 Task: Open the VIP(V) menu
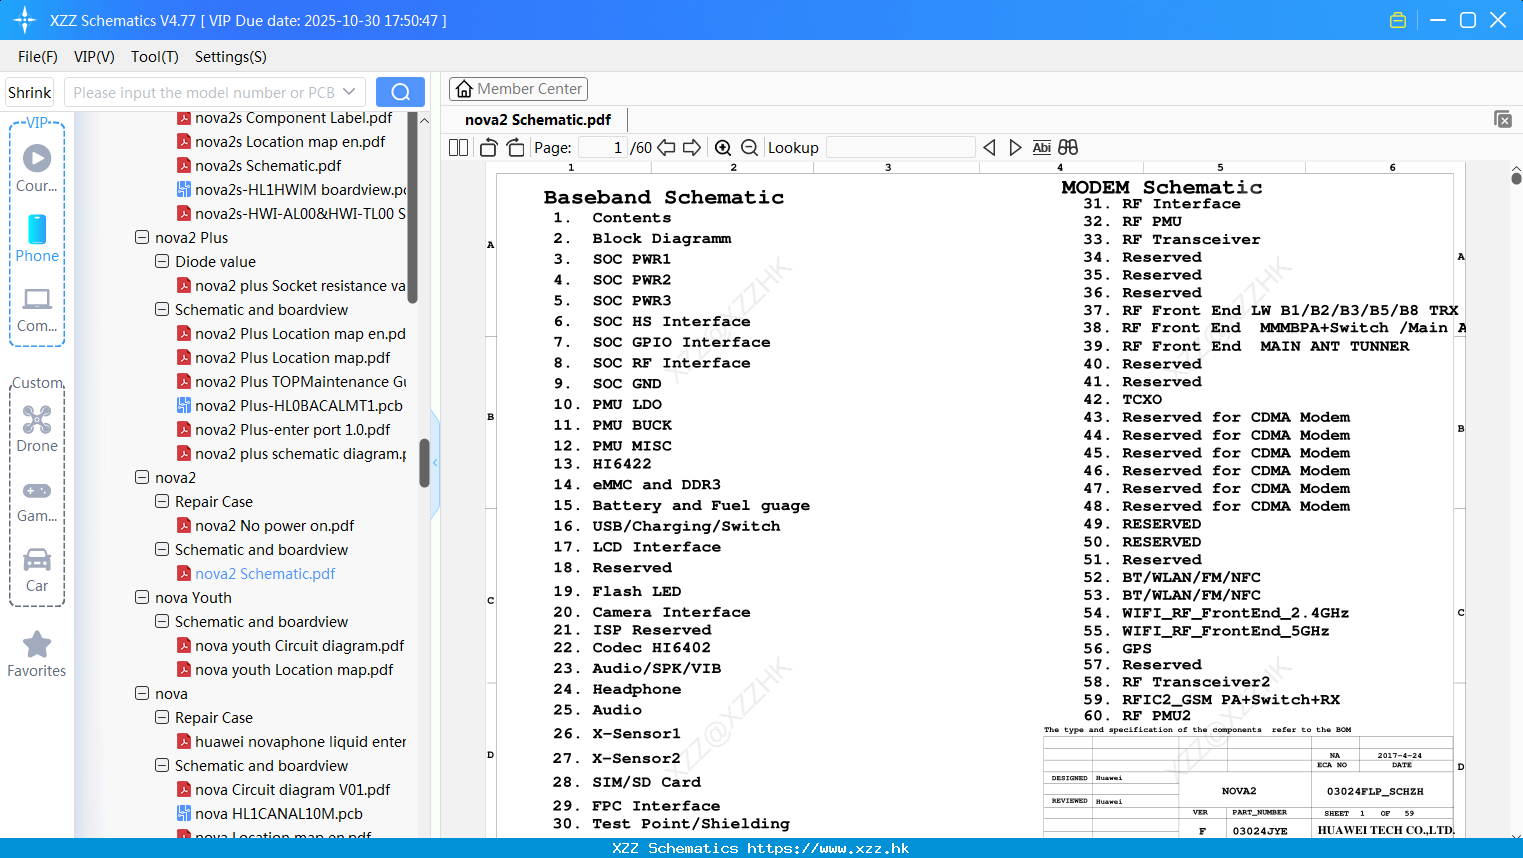pyautogui.click(x=94, y=57)
